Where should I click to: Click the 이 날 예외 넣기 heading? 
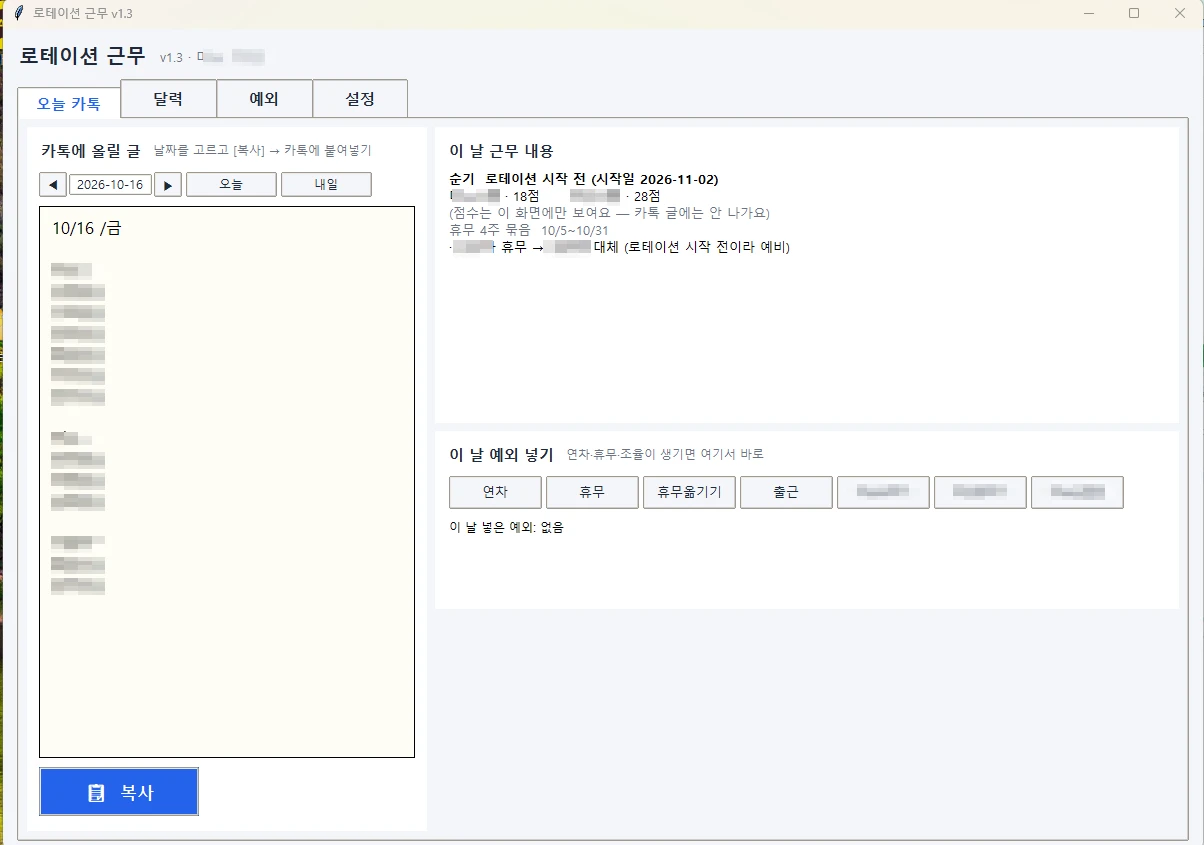(501, 454)
